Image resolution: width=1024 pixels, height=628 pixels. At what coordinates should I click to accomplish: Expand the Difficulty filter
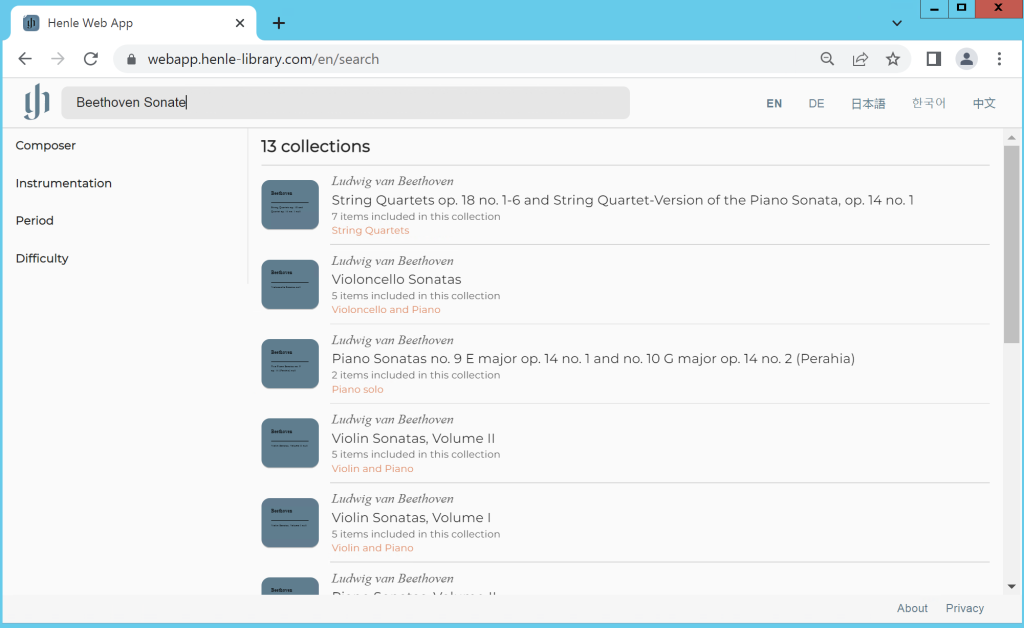(x=42, y=258)
